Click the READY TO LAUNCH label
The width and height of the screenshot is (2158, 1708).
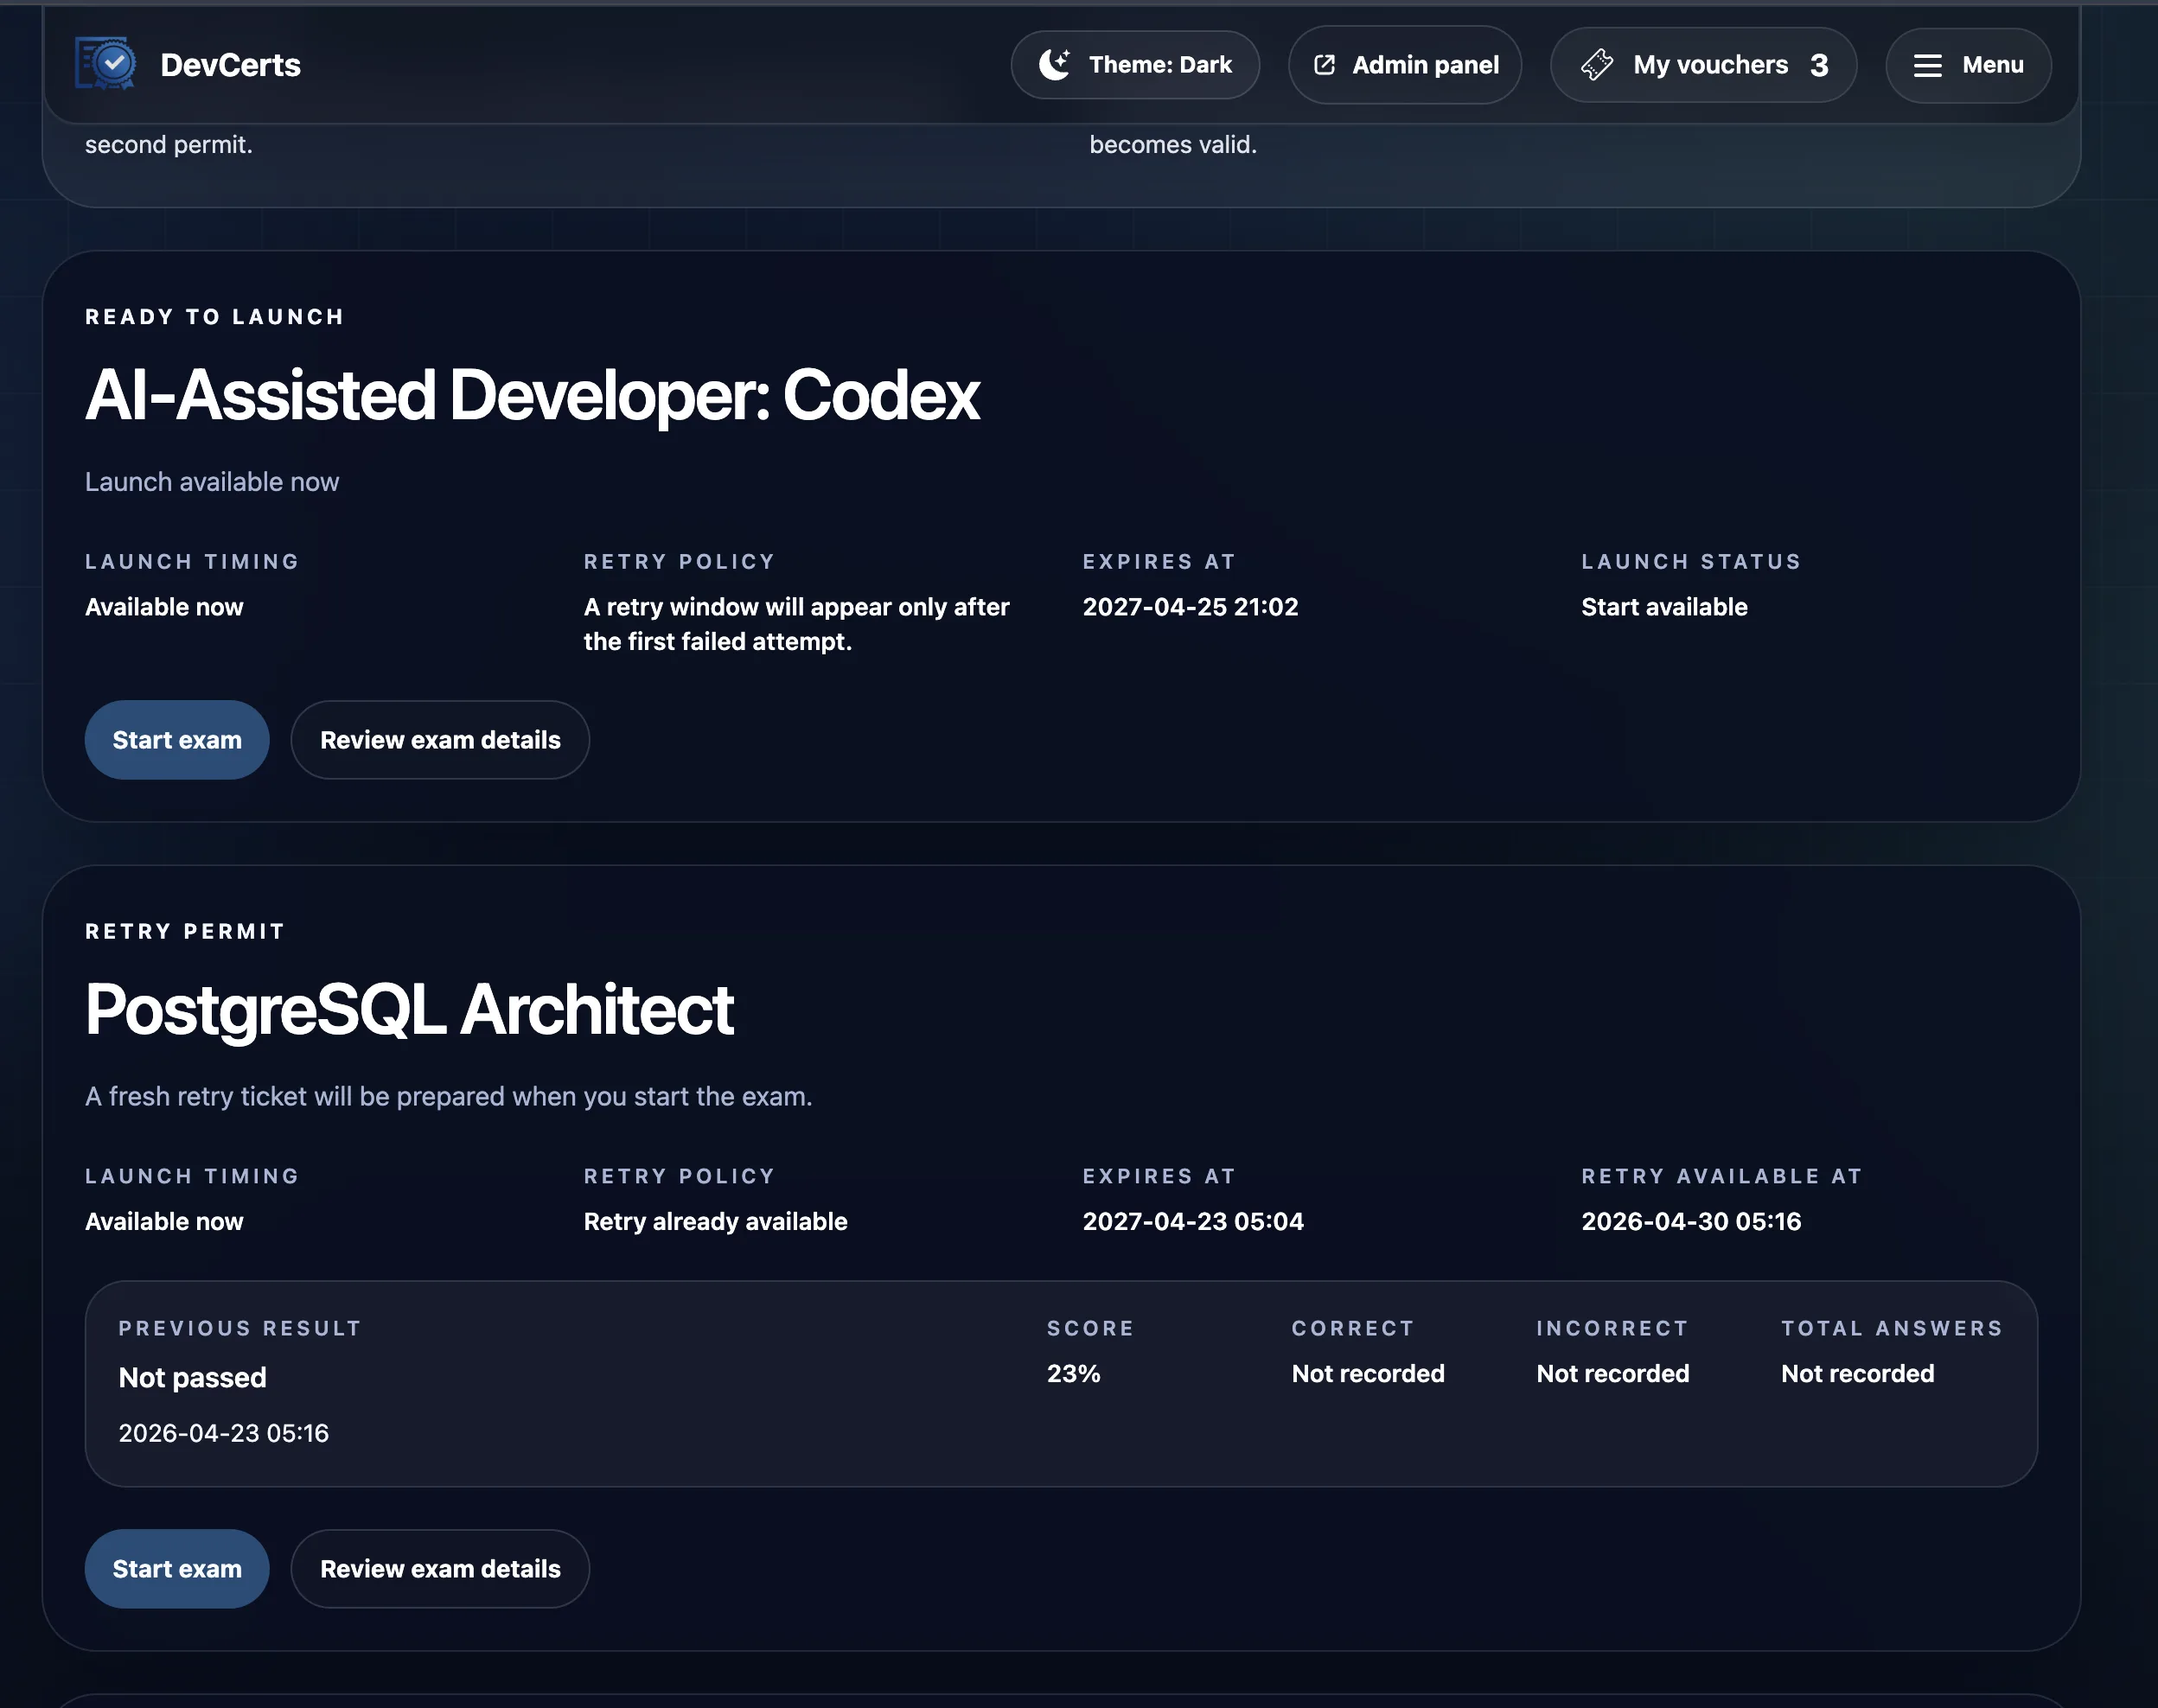[x=215, y=317]
